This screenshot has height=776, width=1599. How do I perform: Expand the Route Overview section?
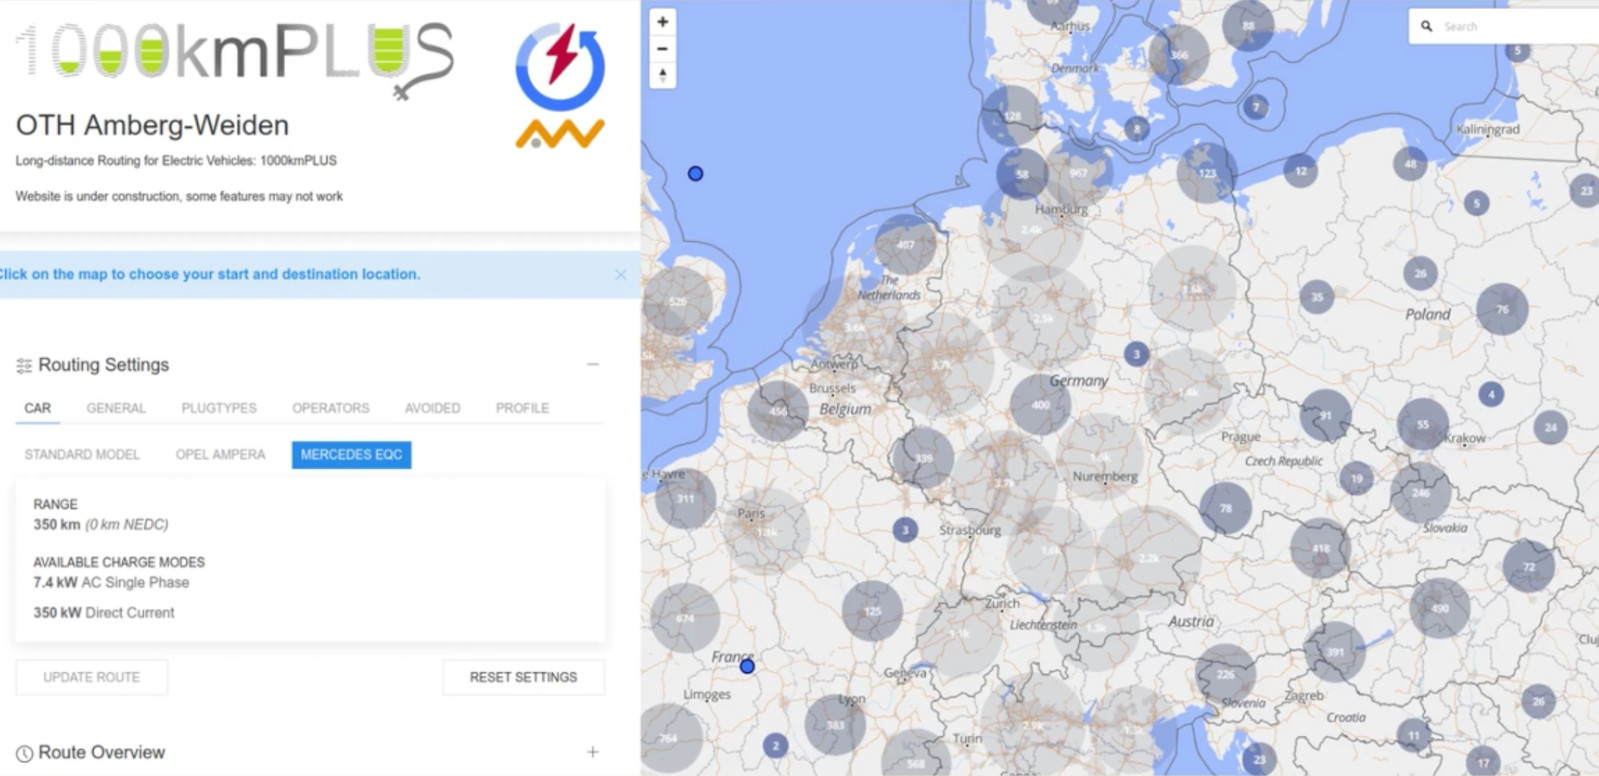[592, 751]
